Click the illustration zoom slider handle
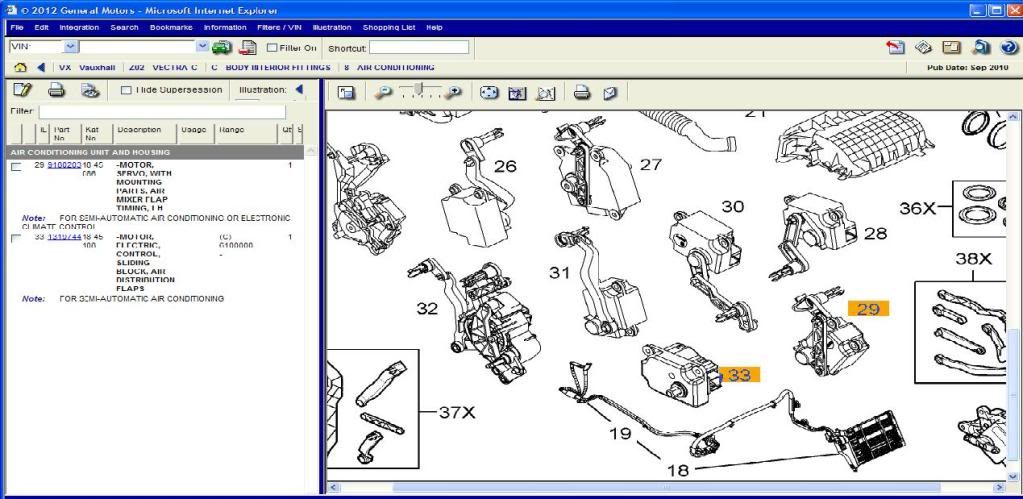 pyautogui.click(x=421, y=88)
